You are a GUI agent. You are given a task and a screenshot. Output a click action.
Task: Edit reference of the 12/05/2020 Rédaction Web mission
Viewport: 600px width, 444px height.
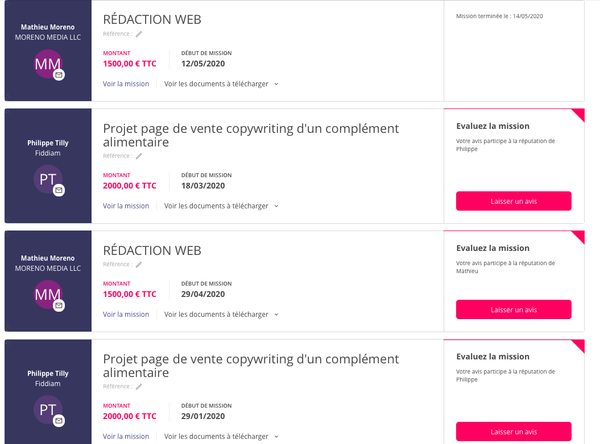click(x=139, y=34)
